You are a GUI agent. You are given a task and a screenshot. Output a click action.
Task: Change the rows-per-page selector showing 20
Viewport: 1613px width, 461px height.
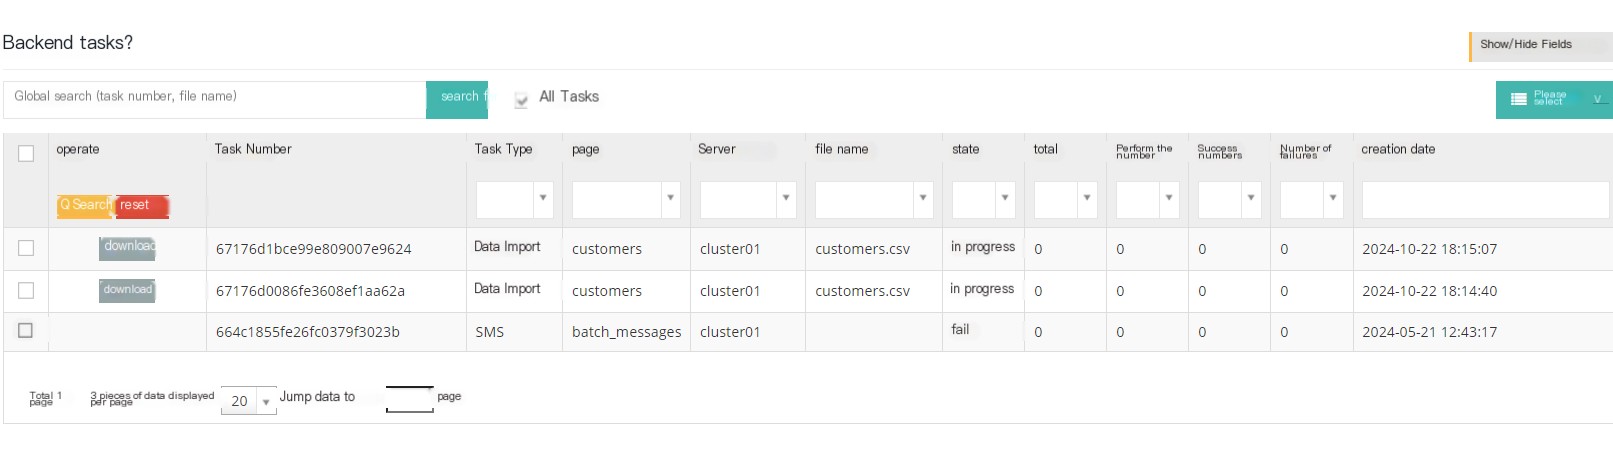click(x=249, y=401)
